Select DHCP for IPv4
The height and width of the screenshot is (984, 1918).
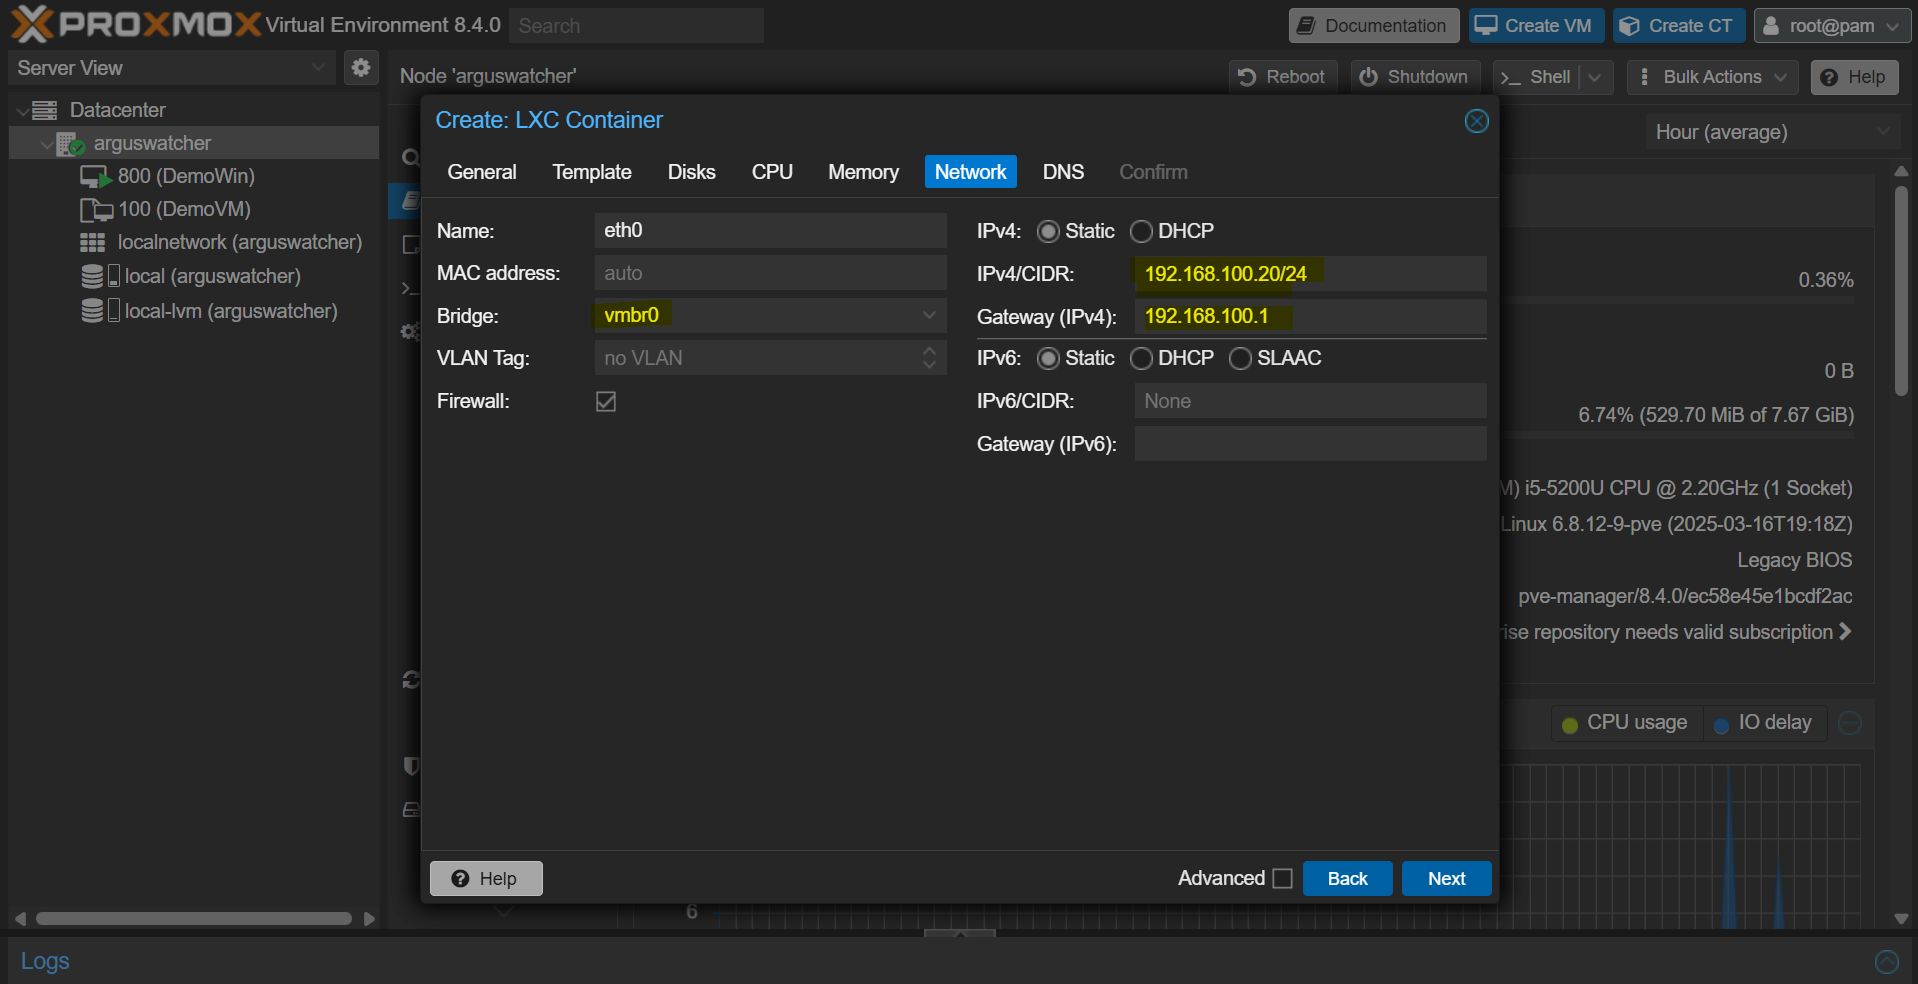pos(1141,232)
